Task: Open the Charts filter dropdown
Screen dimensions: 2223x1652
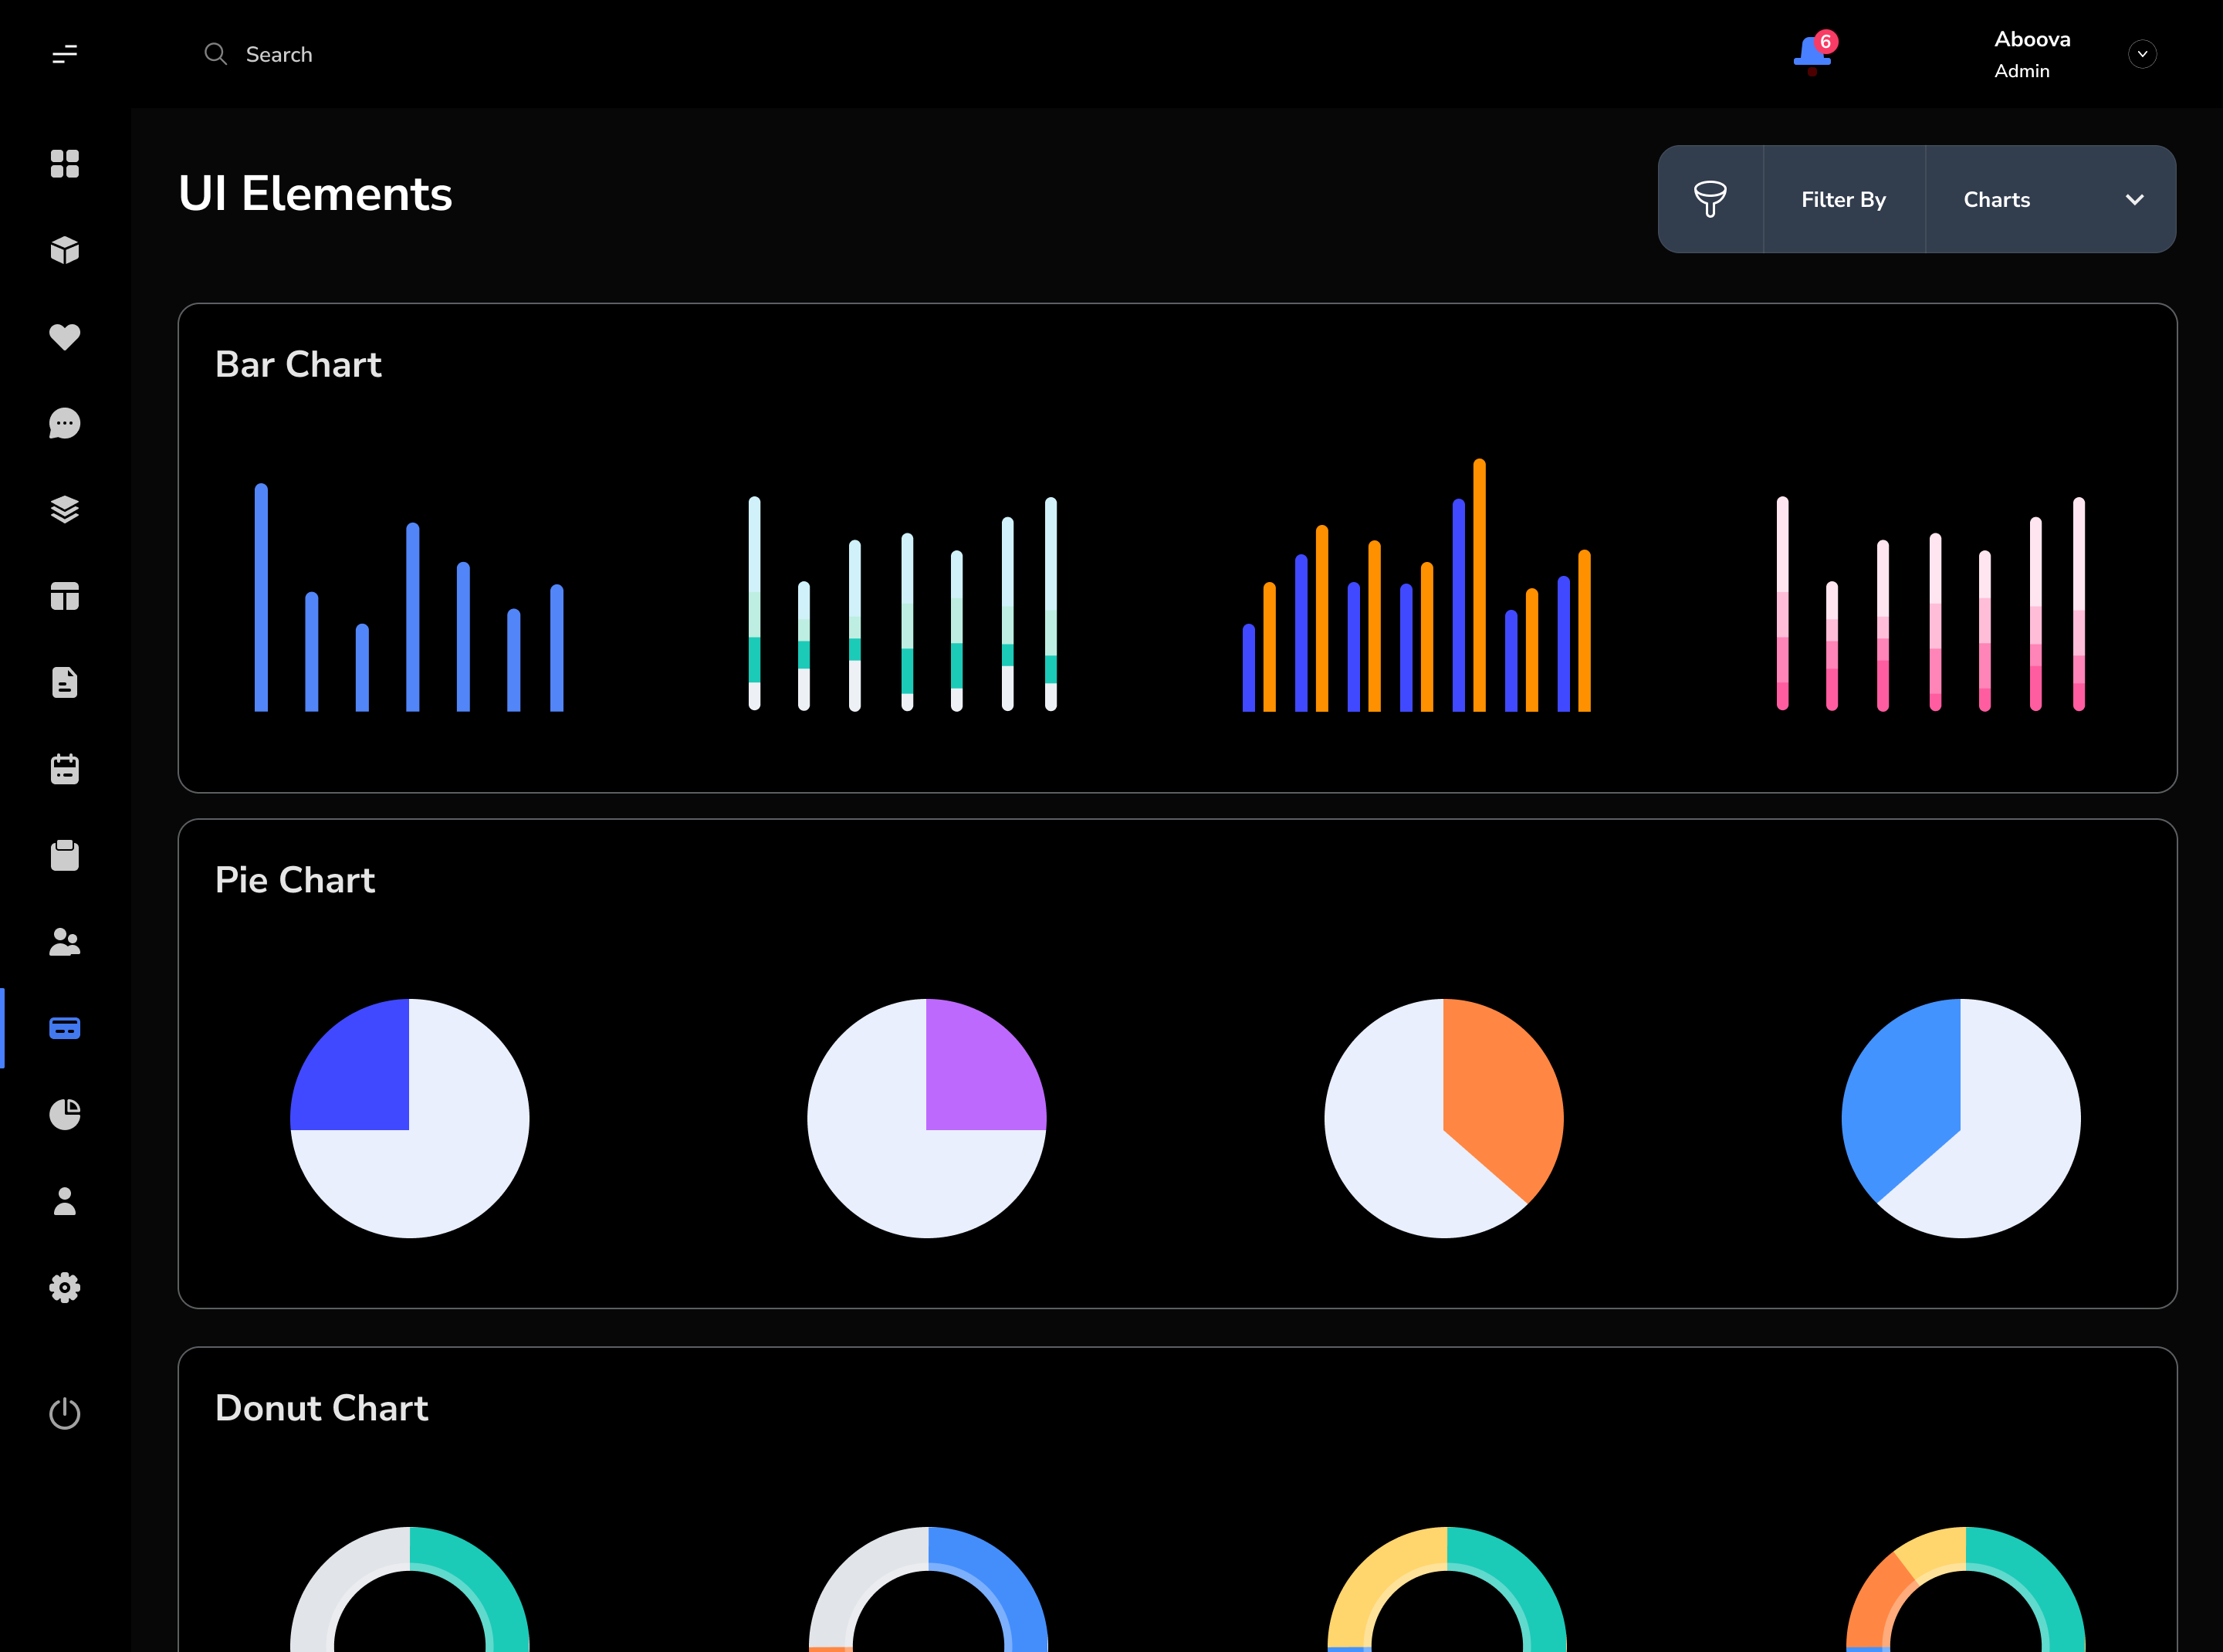Action: click(2050, 199)
